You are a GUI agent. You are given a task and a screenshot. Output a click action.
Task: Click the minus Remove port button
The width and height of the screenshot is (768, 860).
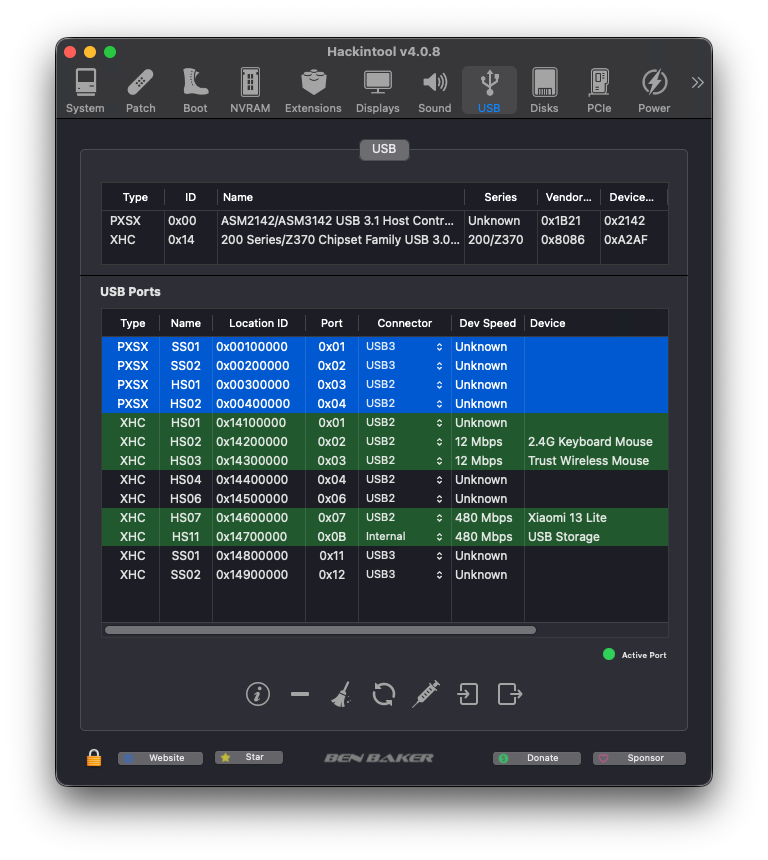point(300,694)
